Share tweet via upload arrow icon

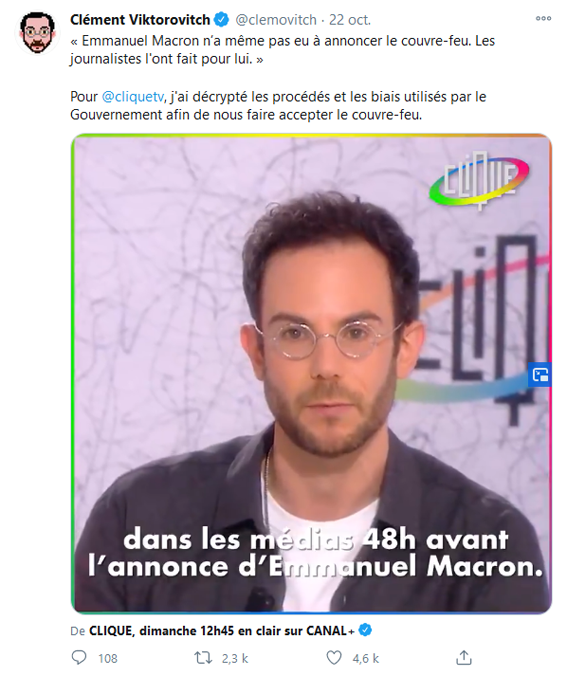[x=464, y=657]
